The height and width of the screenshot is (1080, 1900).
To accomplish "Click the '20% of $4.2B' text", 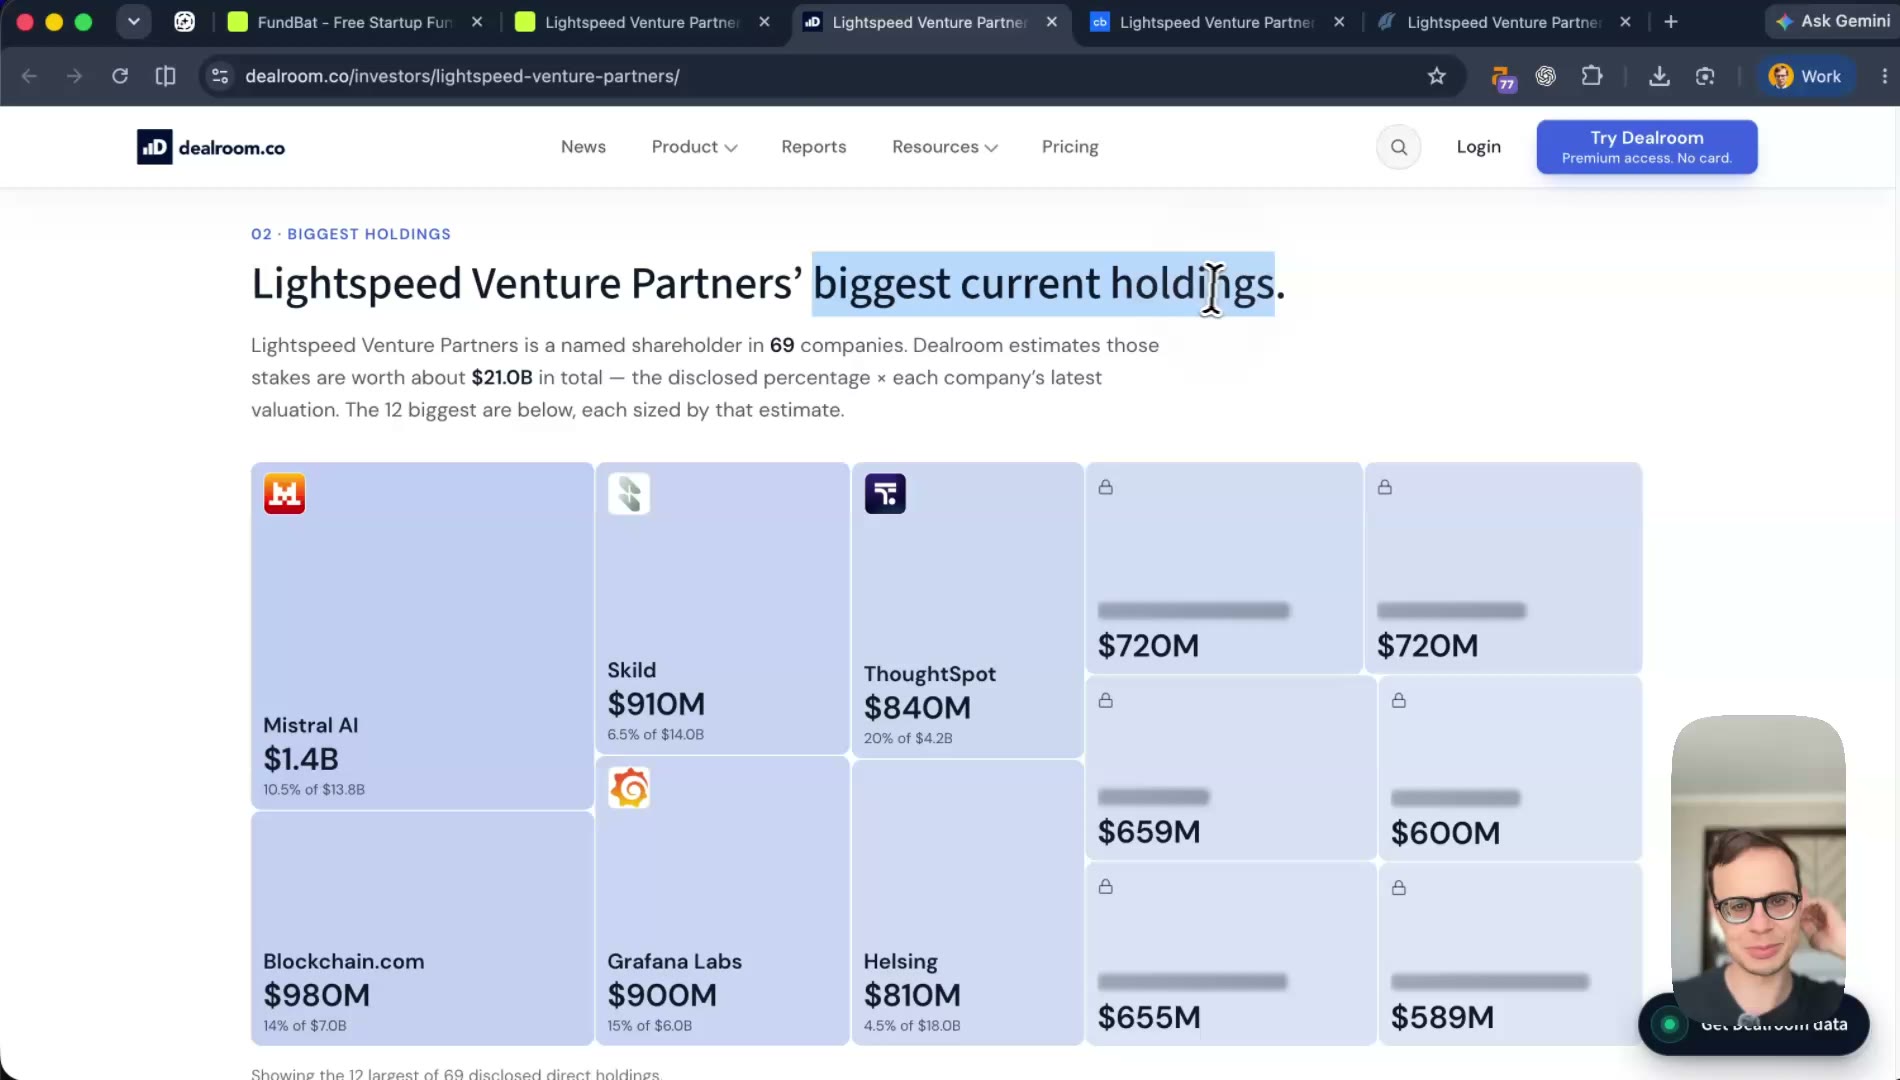I will 908,738.
